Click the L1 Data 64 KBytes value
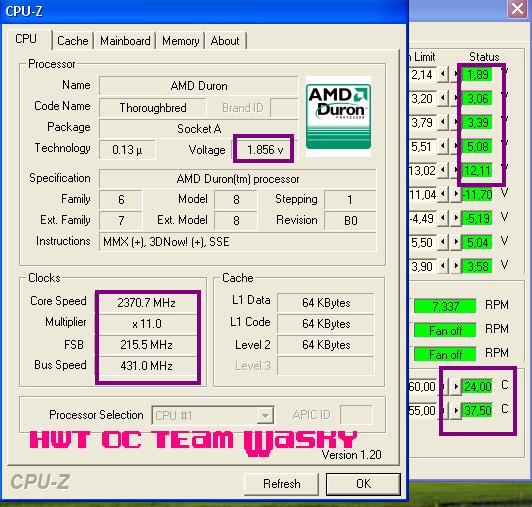This screenshot has width=532, height=507. (326, 302)
